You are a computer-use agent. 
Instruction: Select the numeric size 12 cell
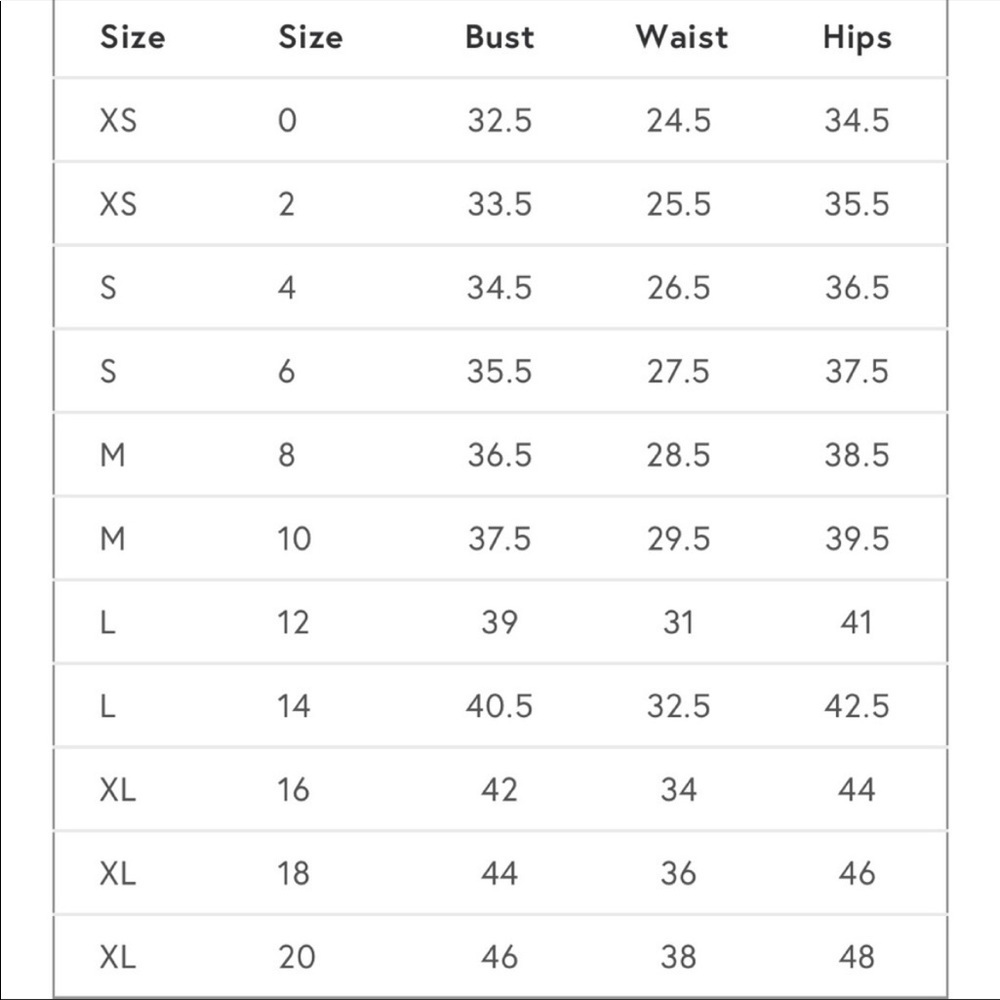(293, 622)
